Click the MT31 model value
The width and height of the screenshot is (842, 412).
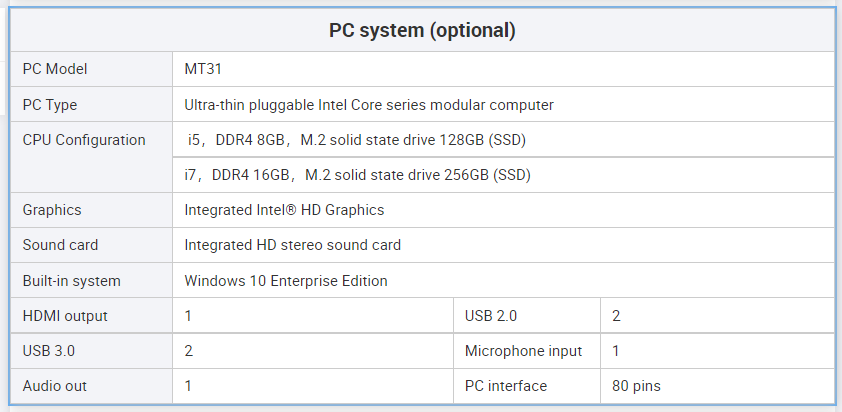tap(202, 69)
